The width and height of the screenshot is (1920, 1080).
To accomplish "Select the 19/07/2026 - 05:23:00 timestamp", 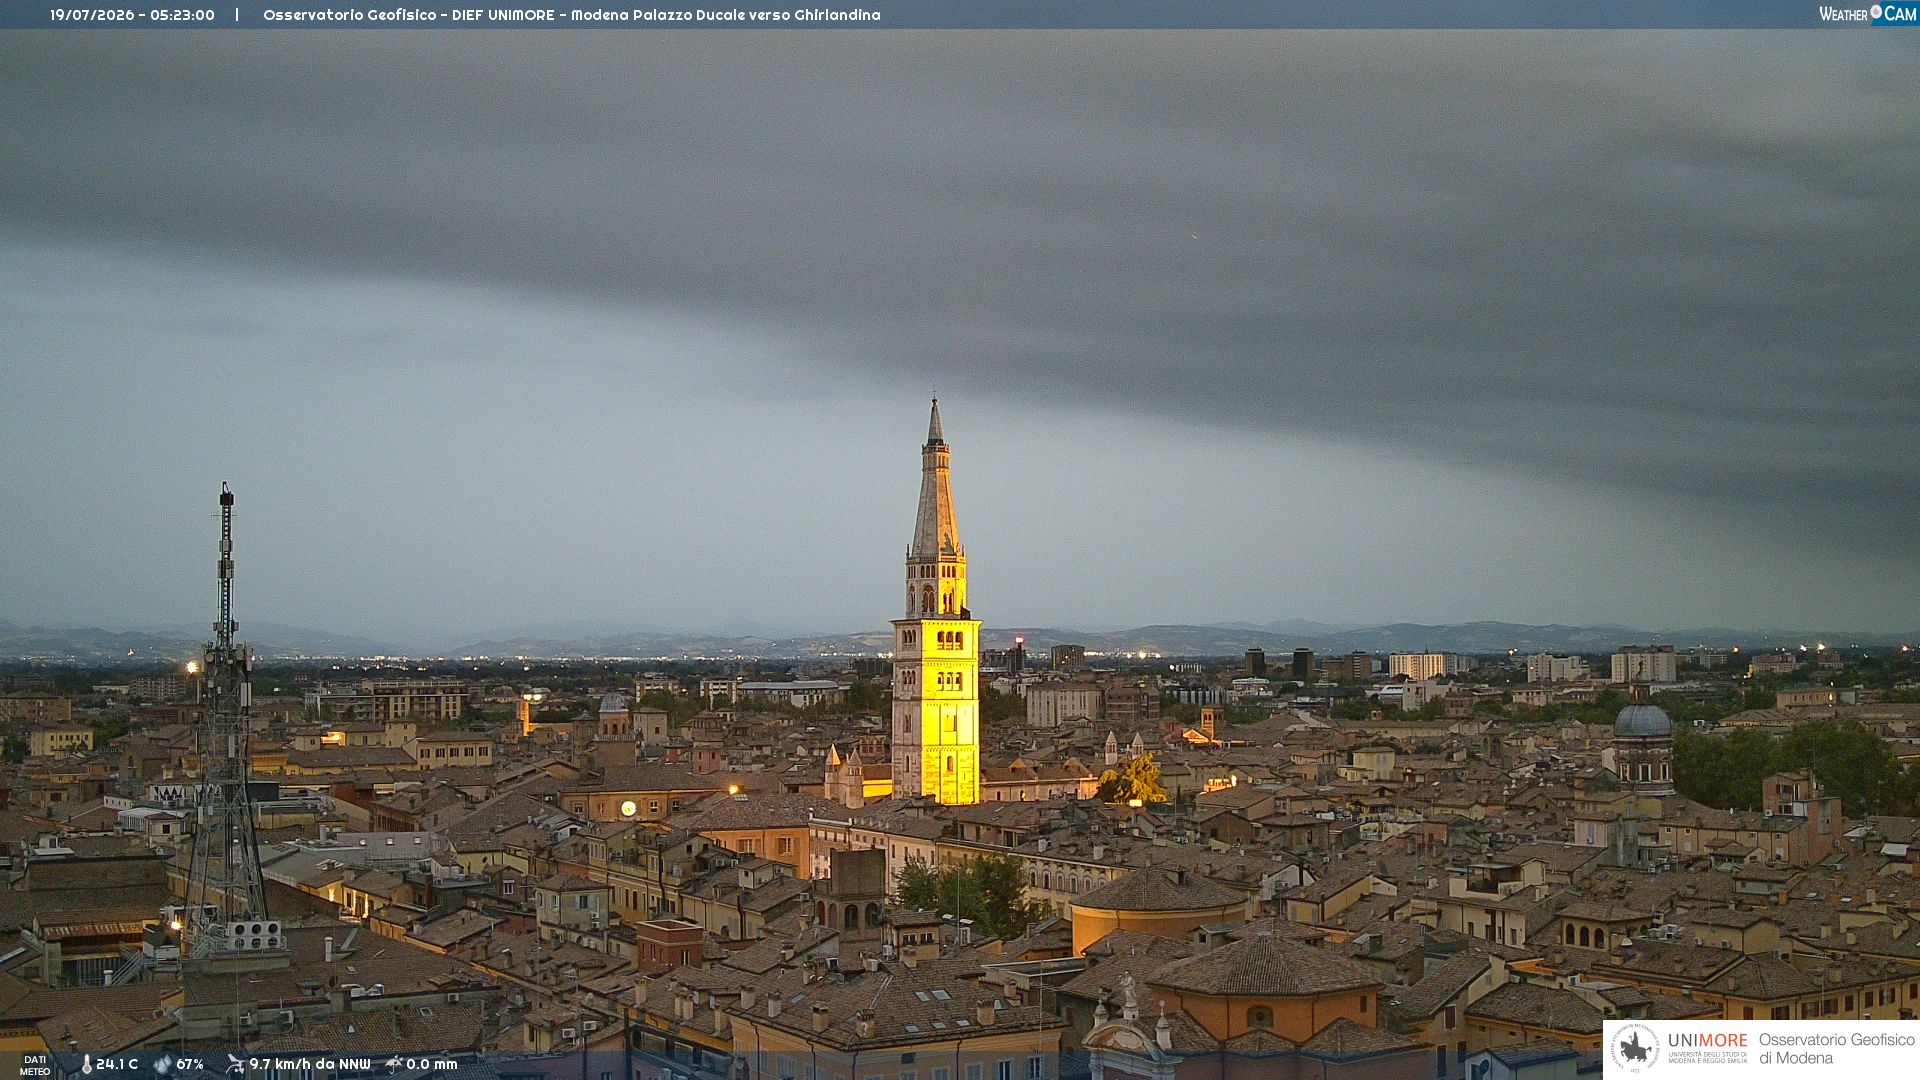I will (133, 15).
